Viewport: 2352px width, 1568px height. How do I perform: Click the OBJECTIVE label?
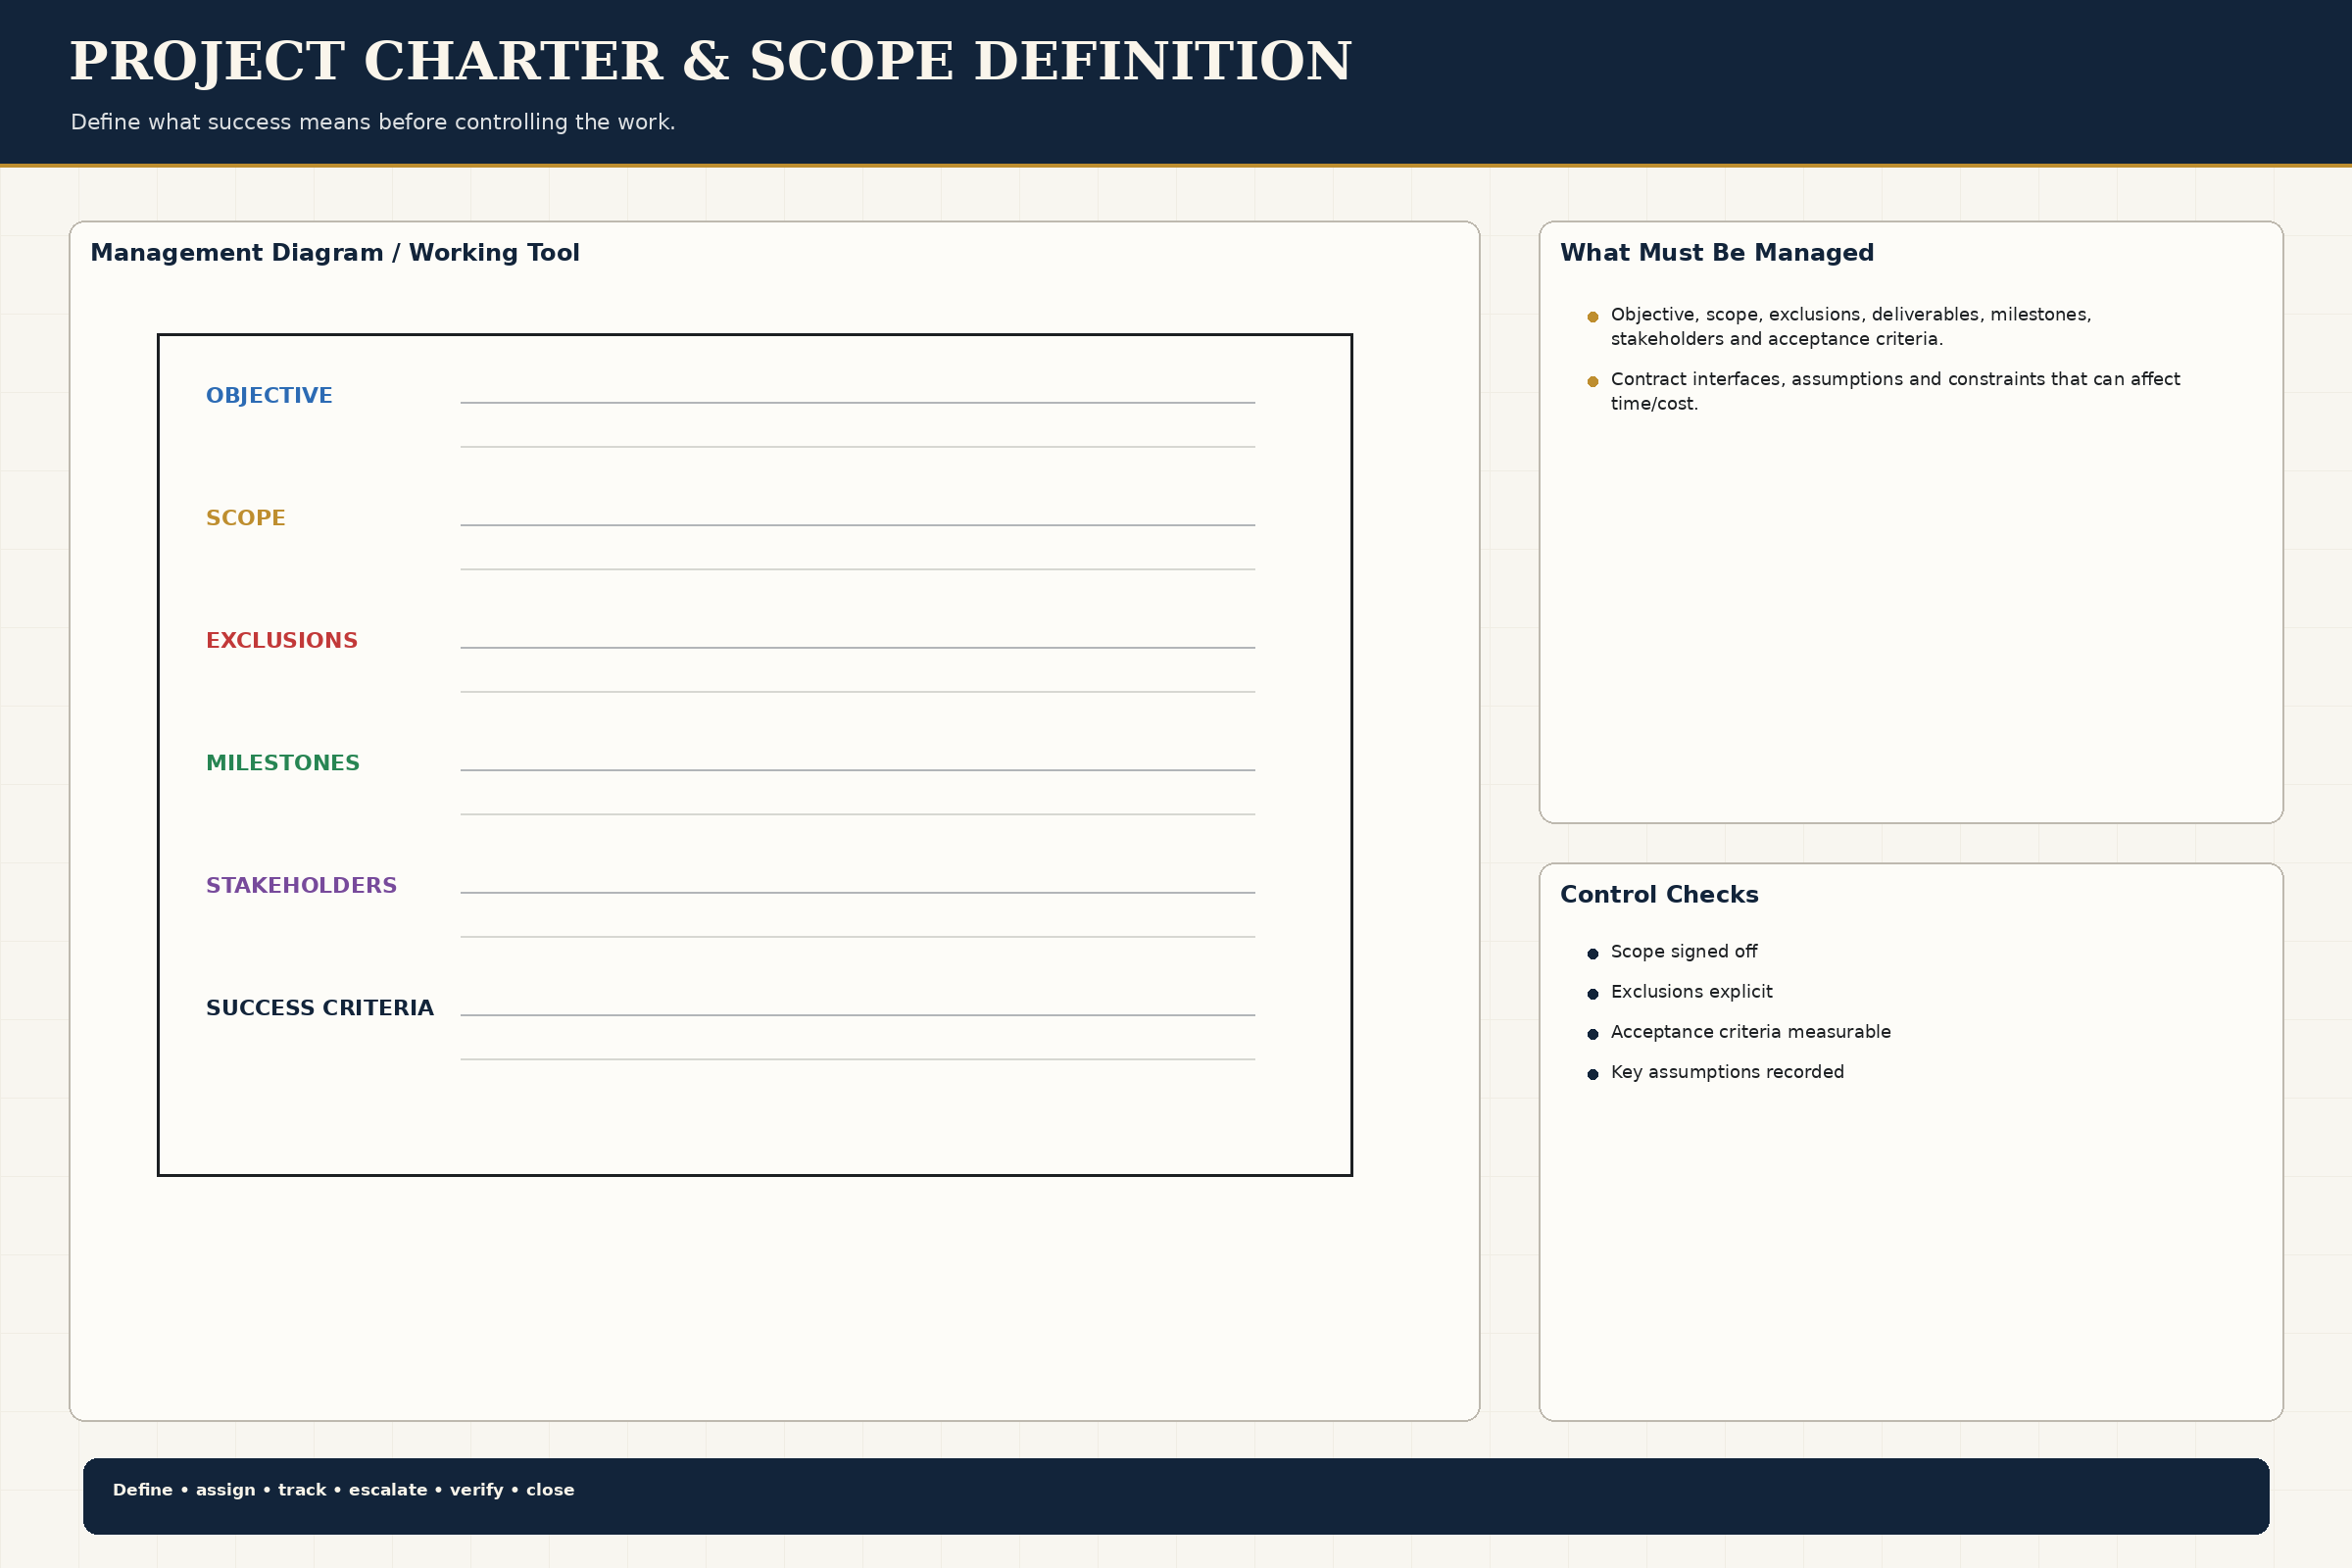click(269, 396)
